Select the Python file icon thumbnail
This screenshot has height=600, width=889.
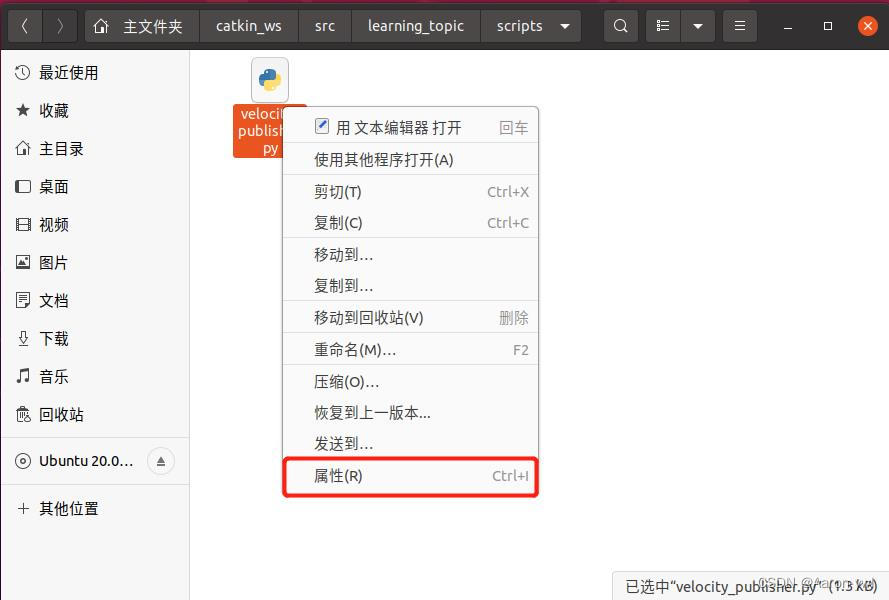tap(270, 80)
